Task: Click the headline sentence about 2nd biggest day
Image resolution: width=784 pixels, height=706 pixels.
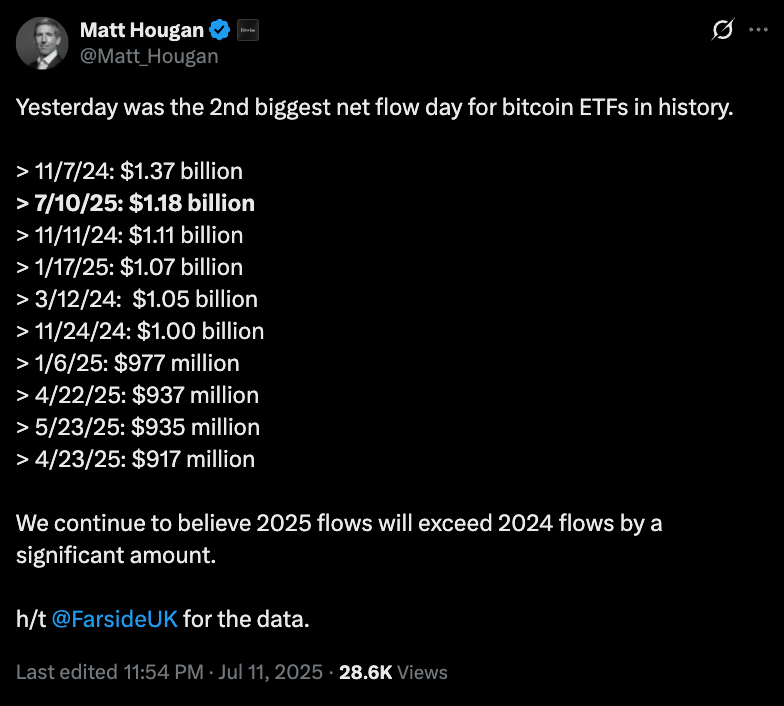Action: [x=374, y=108]
